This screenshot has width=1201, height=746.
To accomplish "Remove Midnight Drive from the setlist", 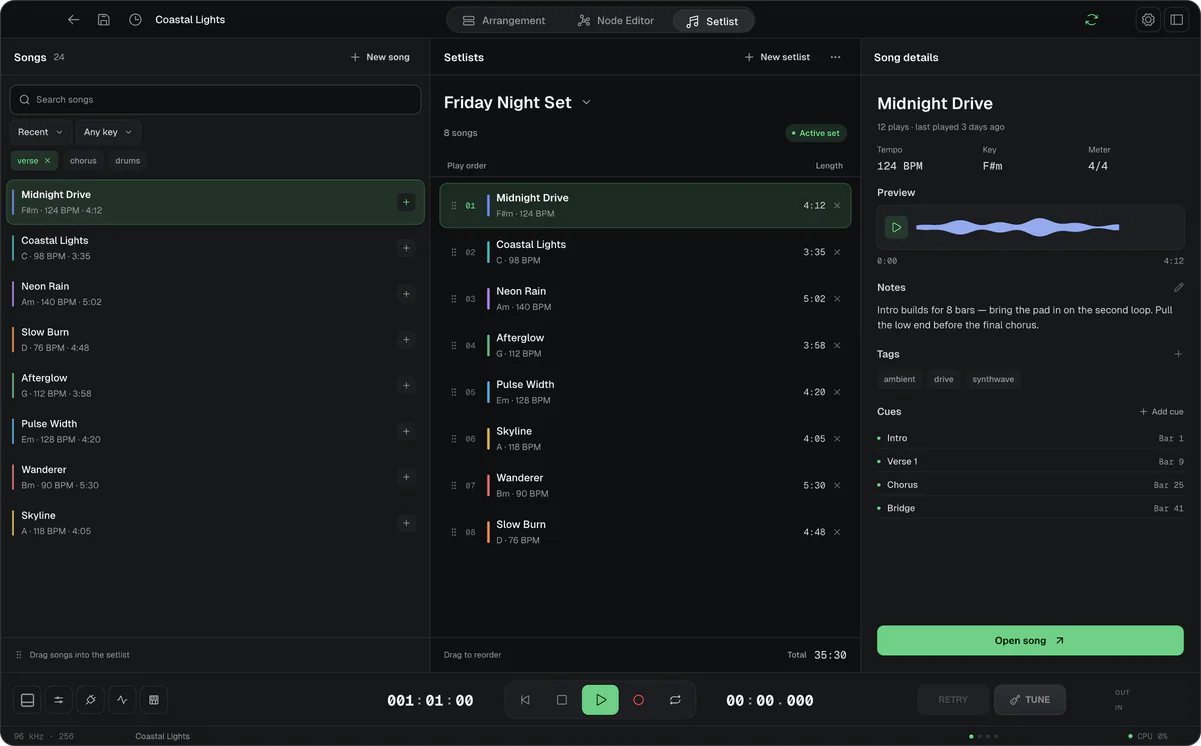I will 837,206.
